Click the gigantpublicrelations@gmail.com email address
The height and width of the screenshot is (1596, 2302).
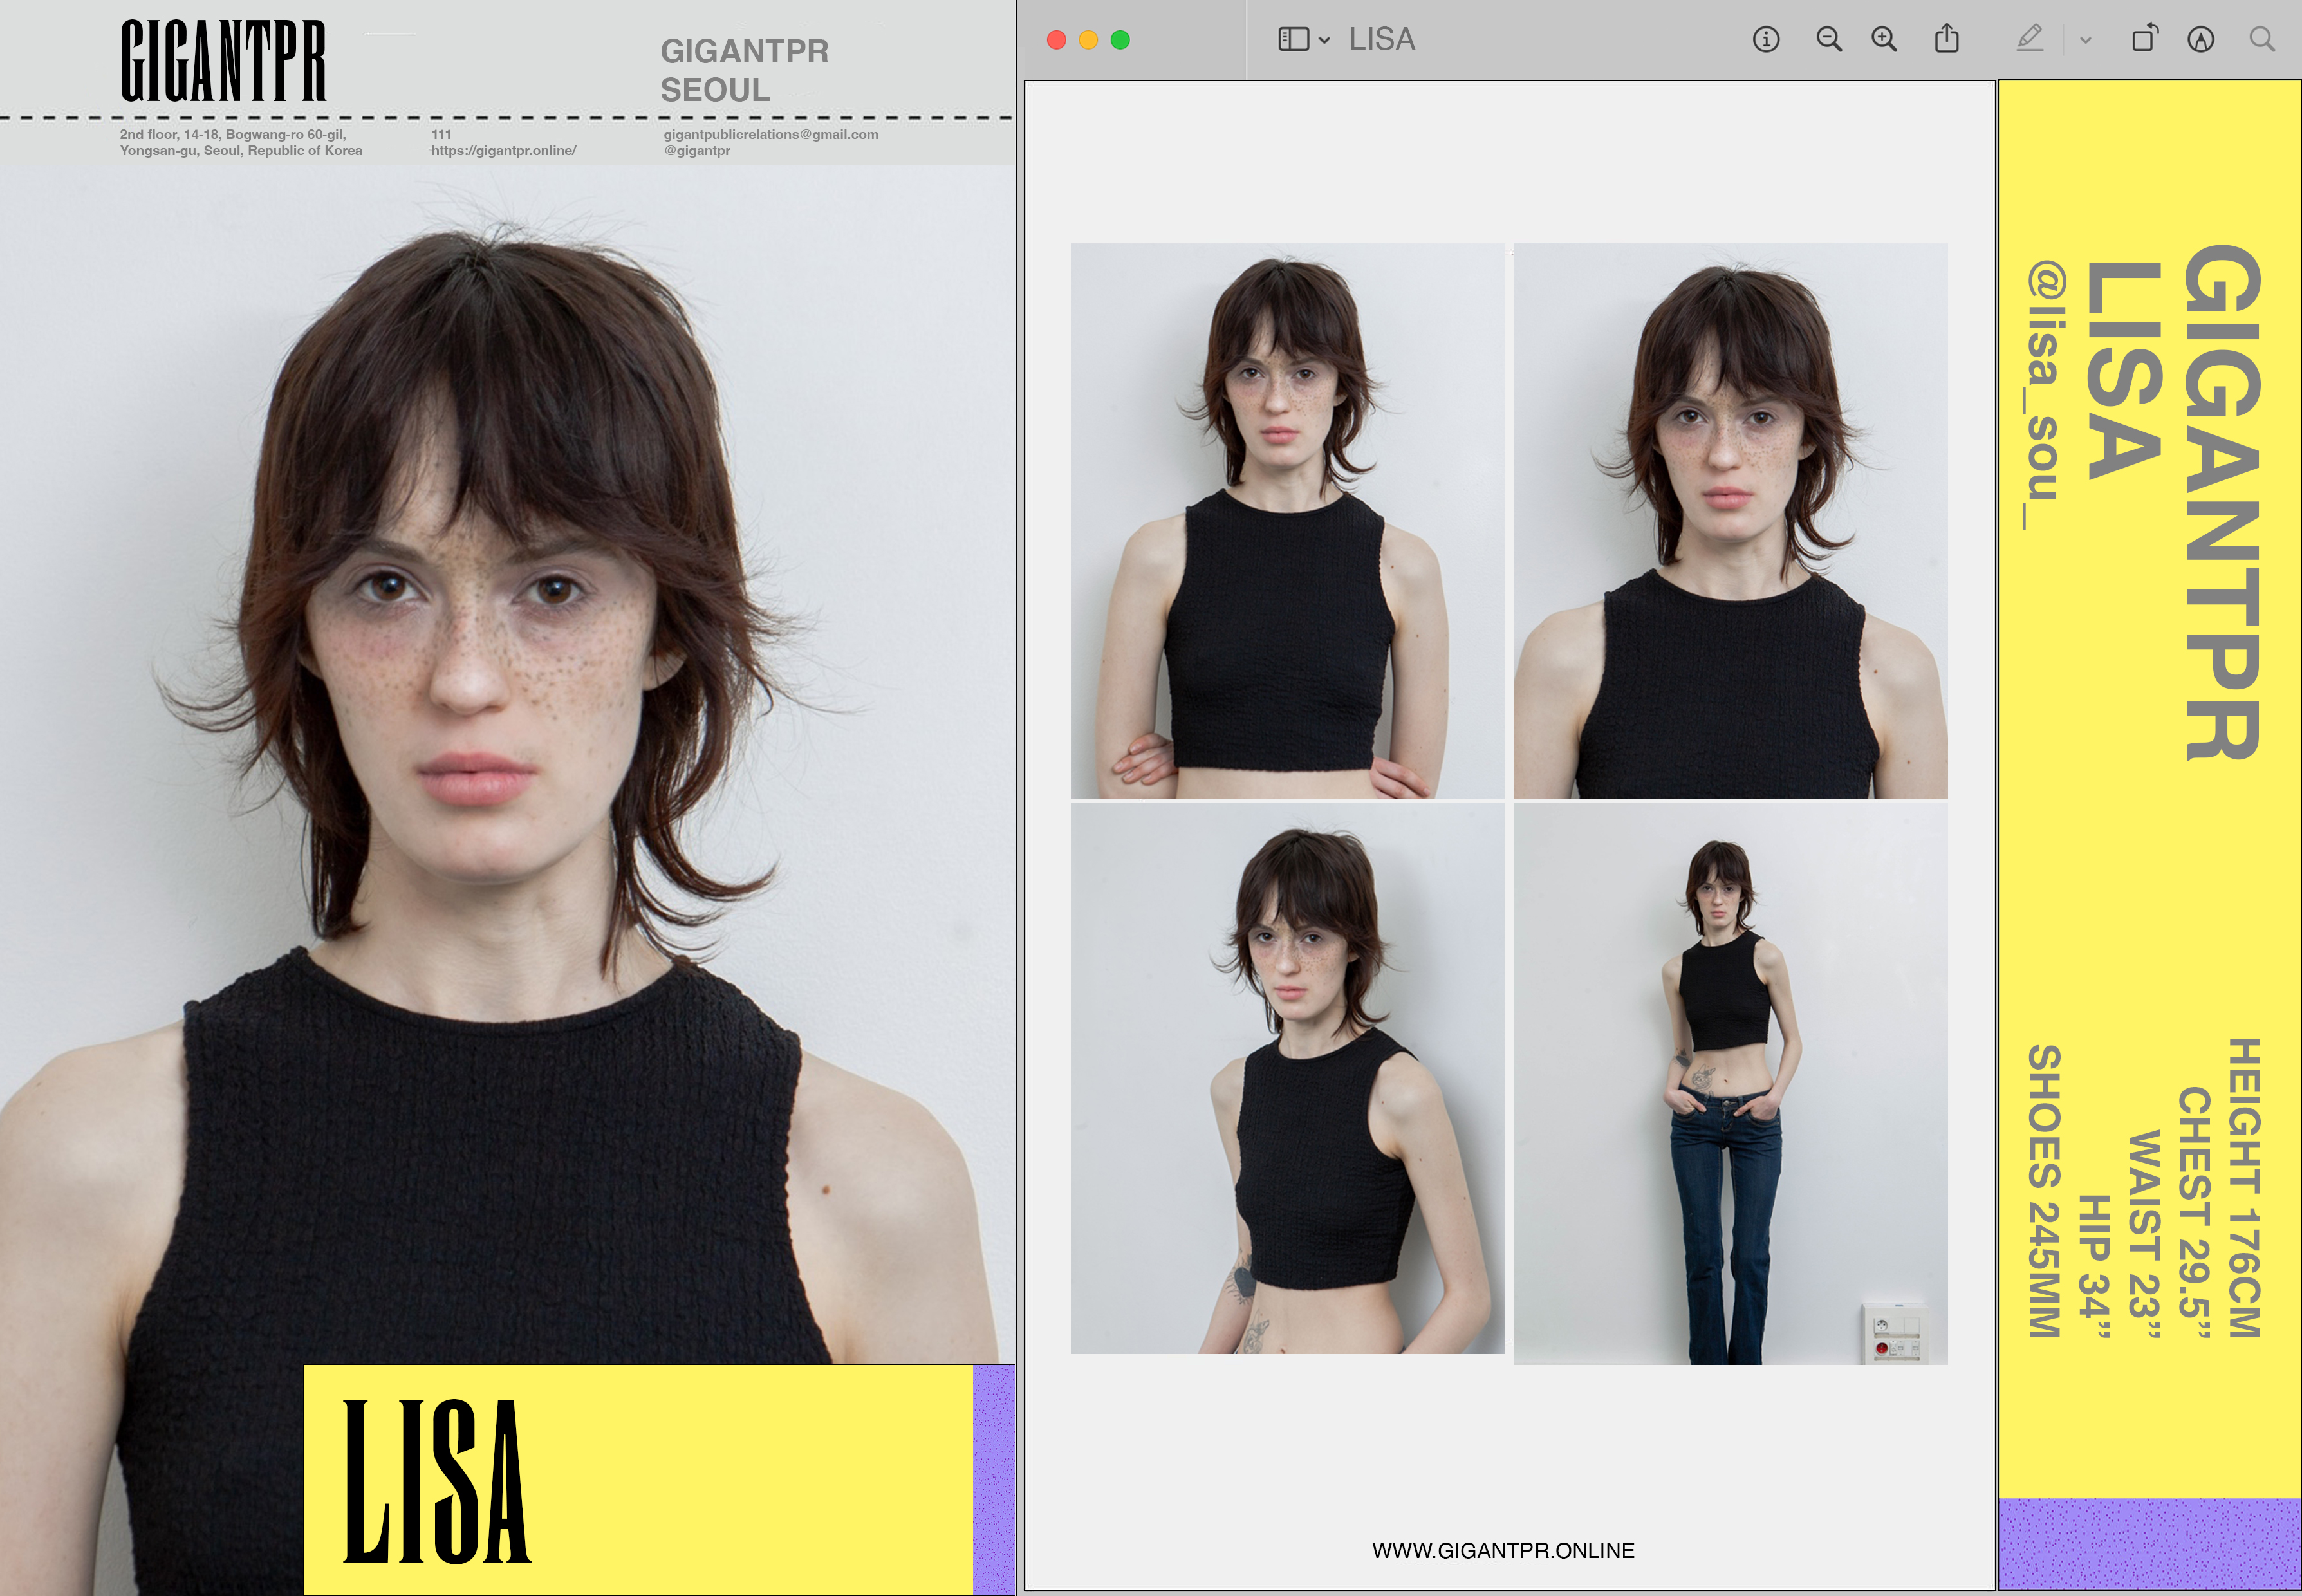pyautogui.click(x=770, y=134)
